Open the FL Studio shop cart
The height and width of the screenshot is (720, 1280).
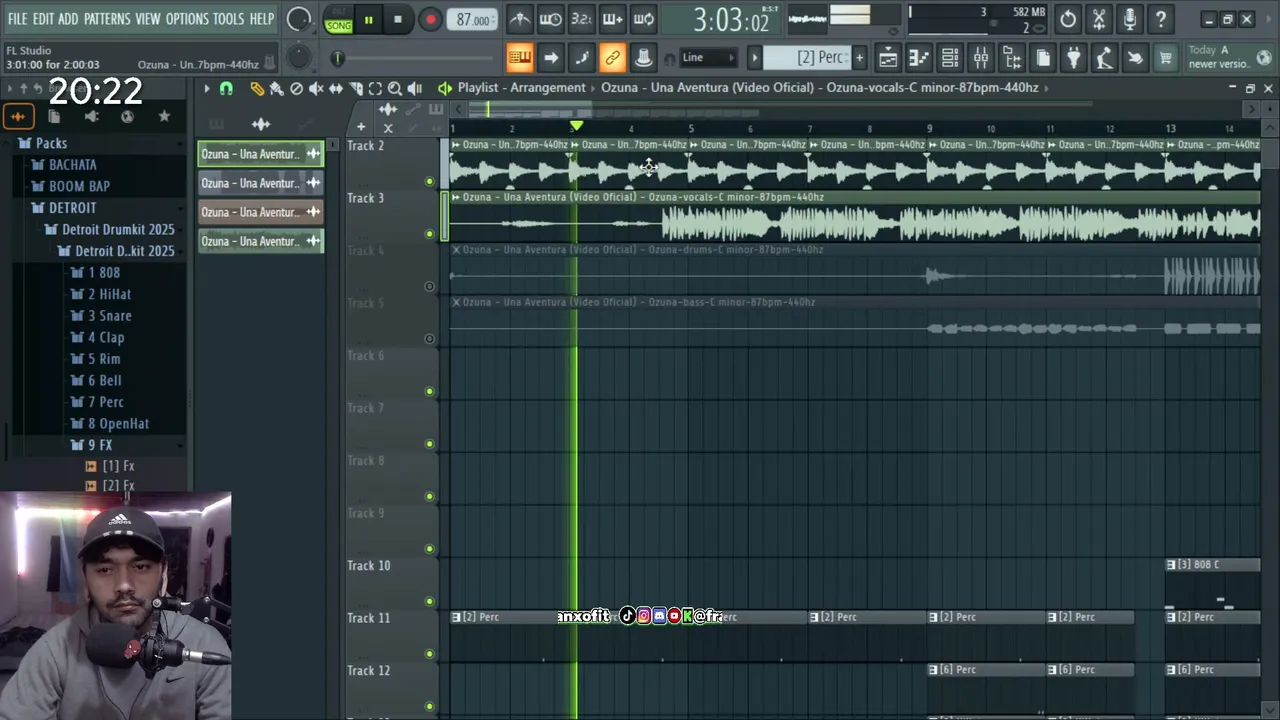pos(1166,58)
